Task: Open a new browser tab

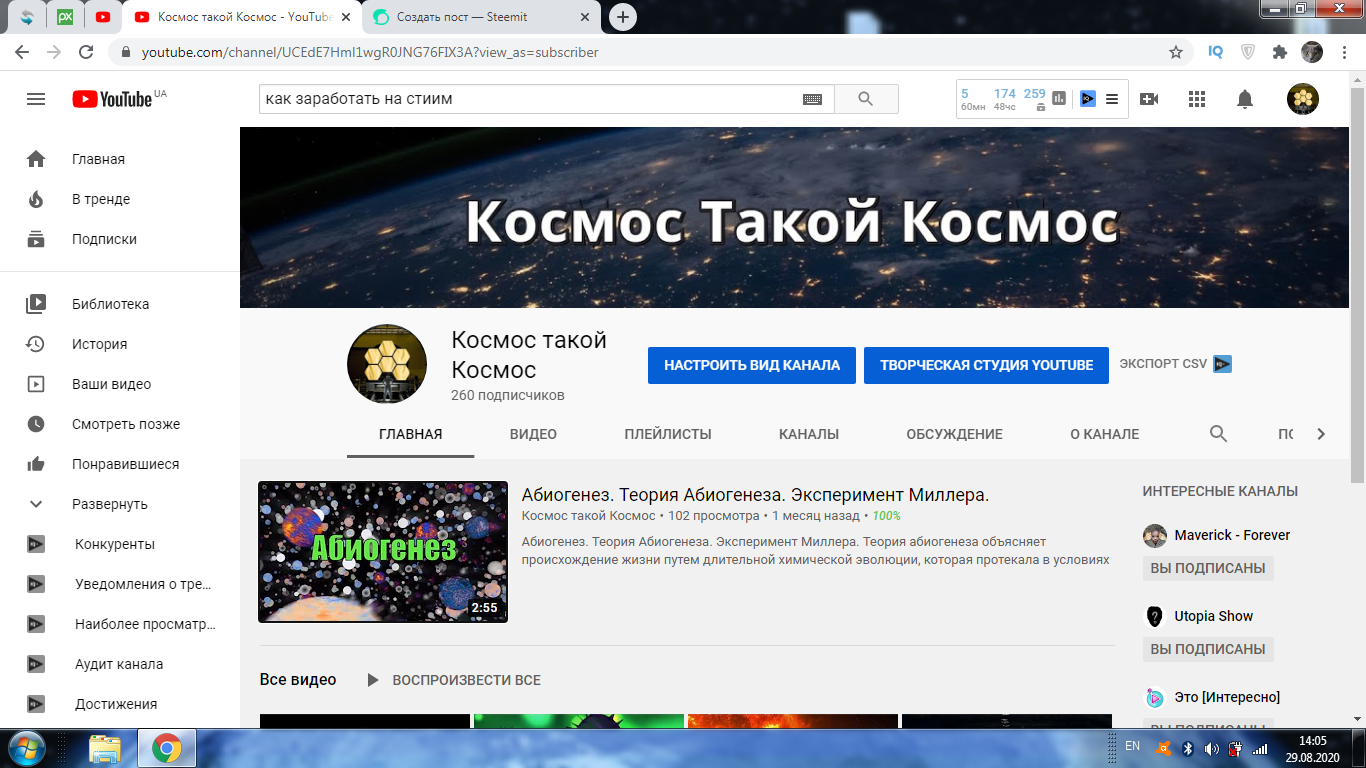Action: click(623, 17)
